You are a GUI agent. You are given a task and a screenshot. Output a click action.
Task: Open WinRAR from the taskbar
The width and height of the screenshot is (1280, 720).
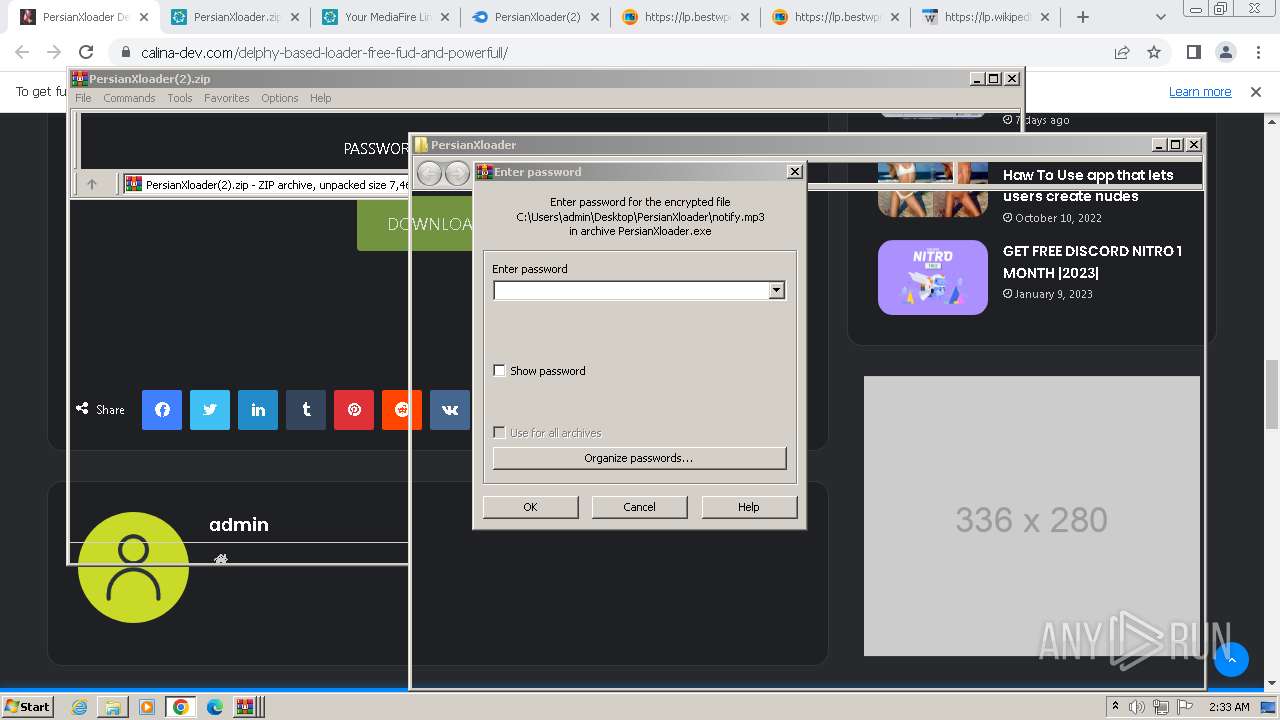(x=247, y=707)
